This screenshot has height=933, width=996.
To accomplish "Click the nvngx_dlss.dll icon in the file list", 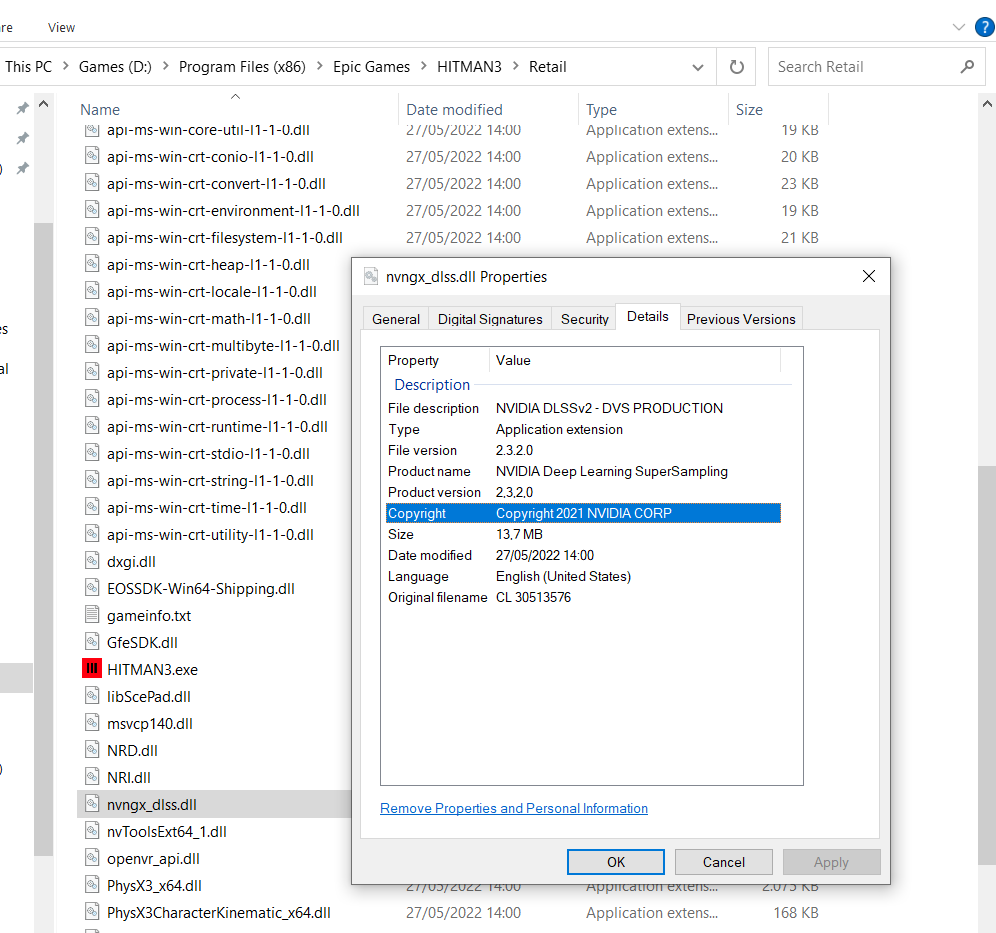I will pos(92,803).
